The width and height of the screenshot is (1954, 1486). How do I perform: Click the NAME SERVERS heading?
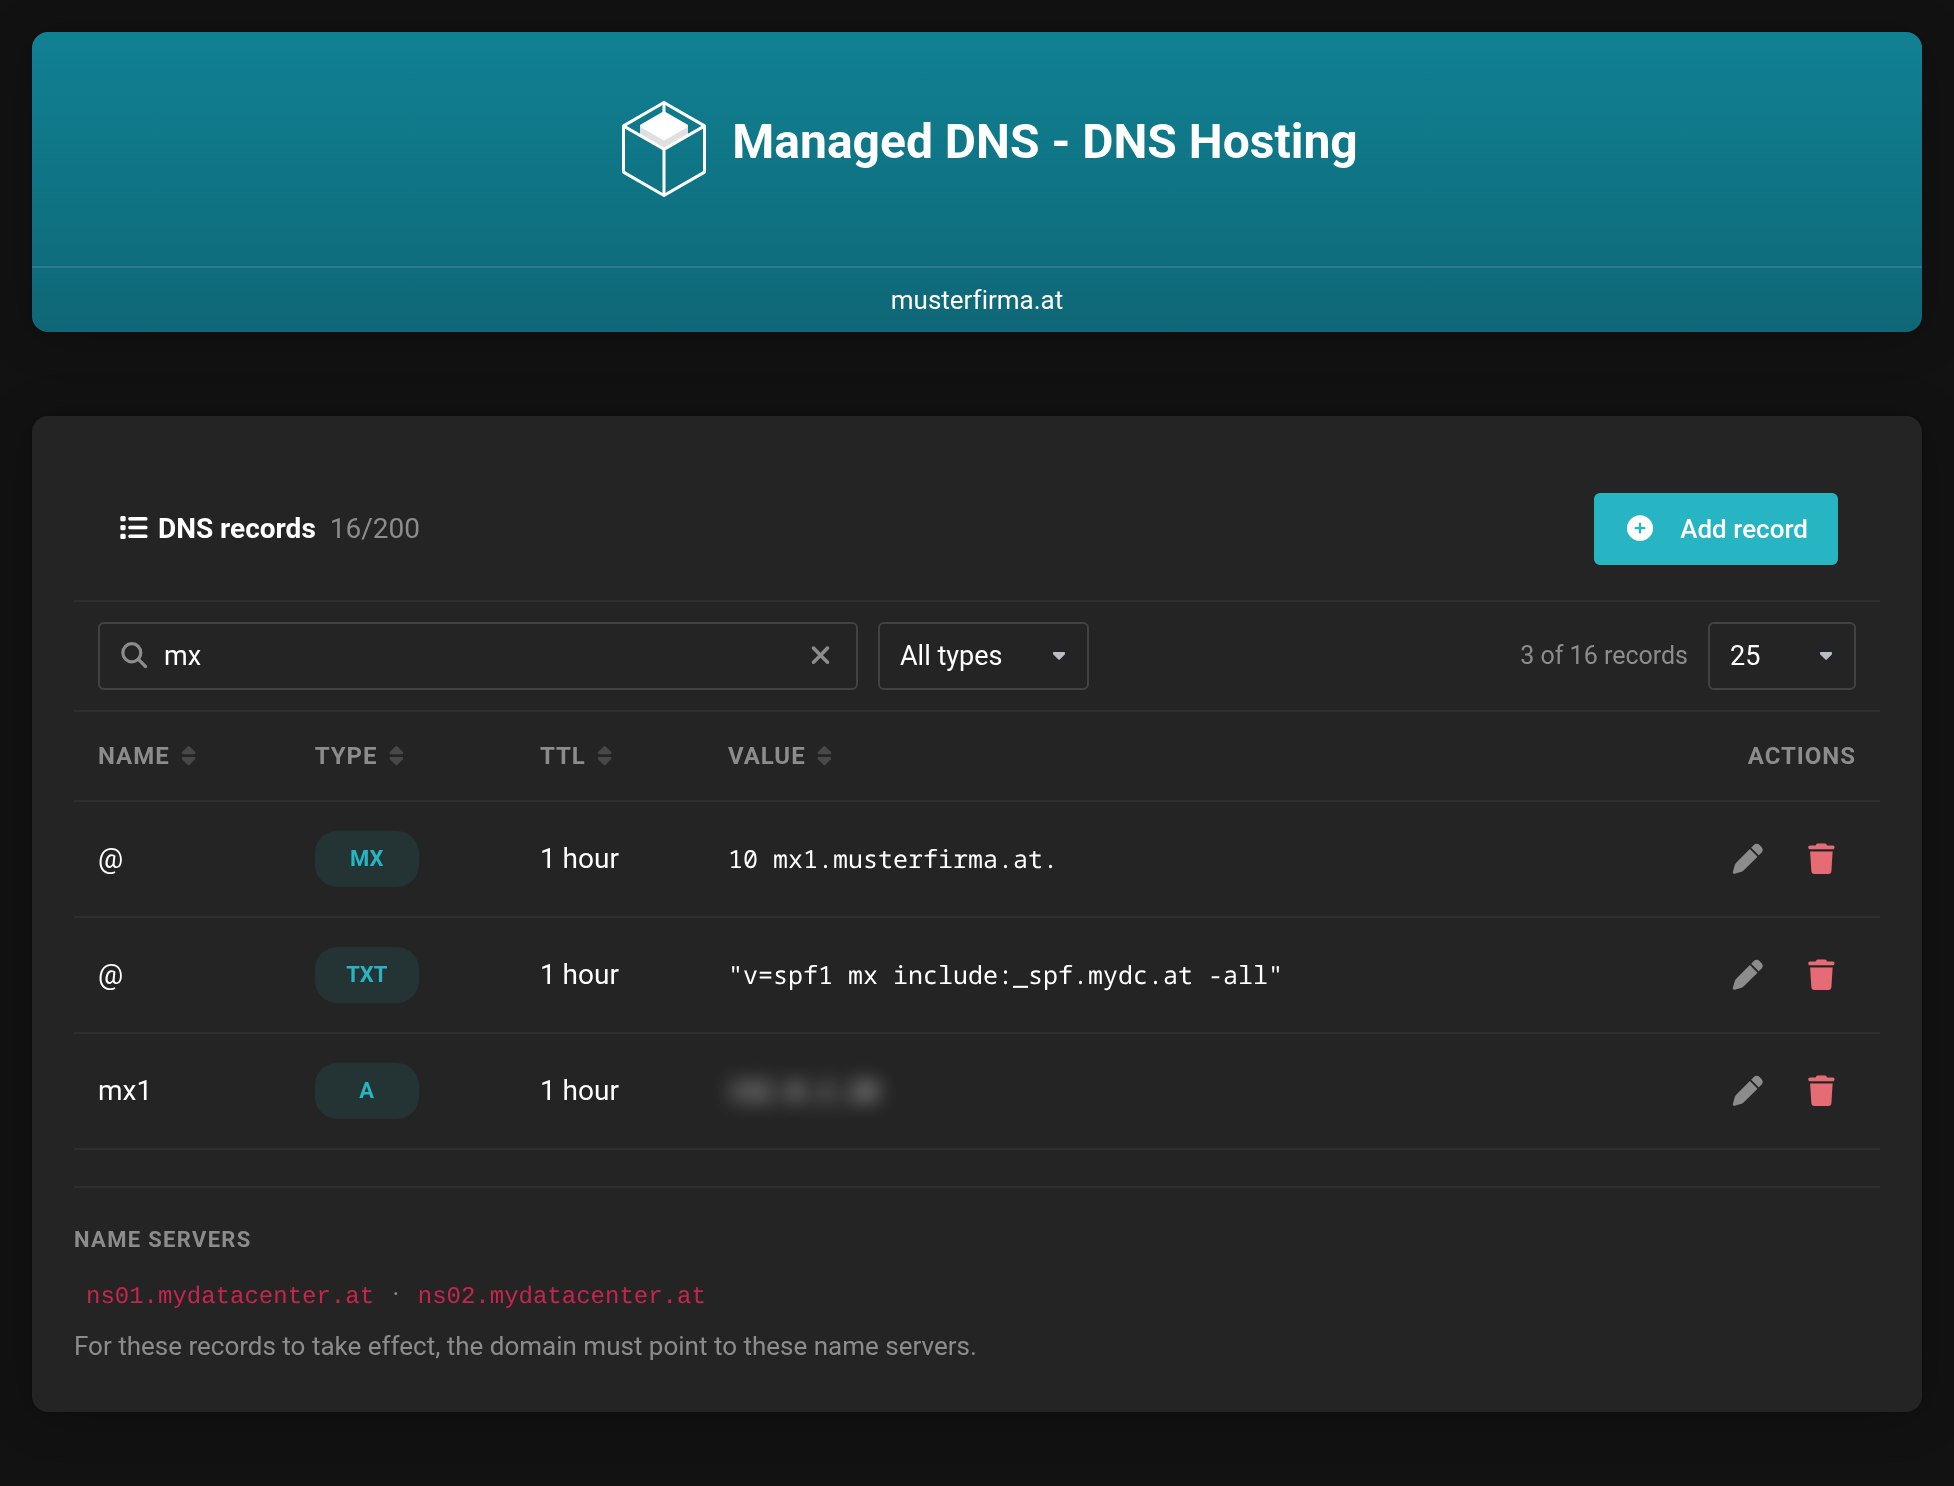[x=162, y=1239]
